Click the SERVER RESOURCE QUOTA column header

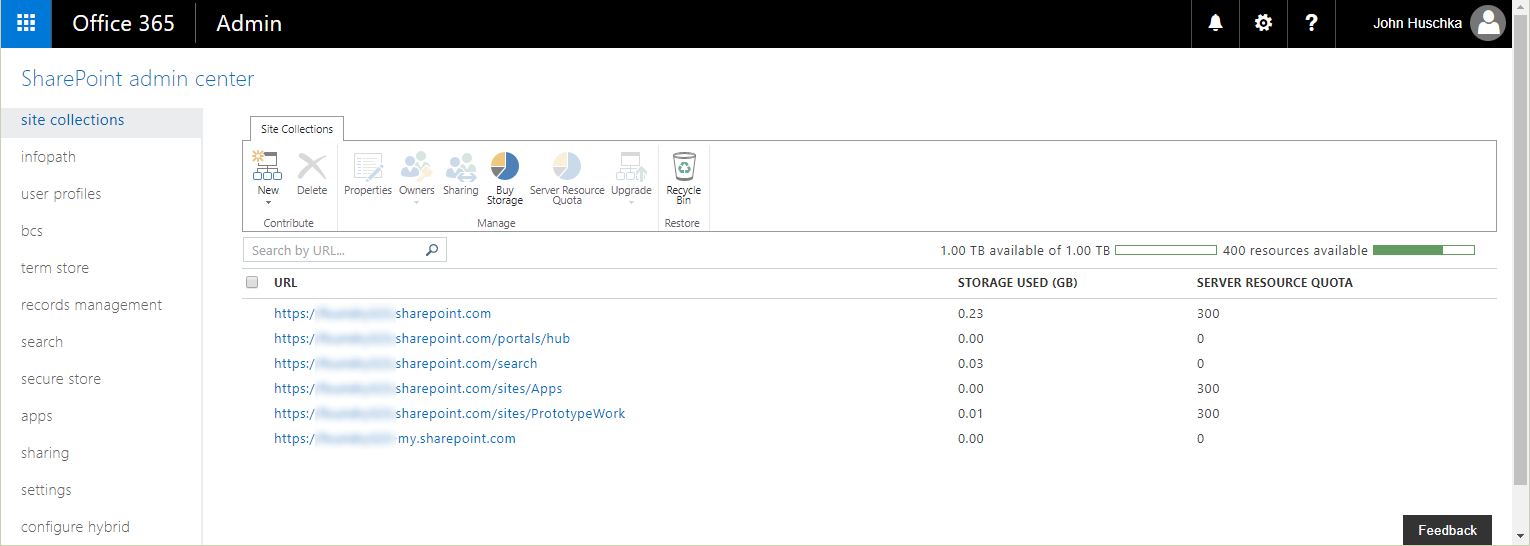tap(1274, 283)
